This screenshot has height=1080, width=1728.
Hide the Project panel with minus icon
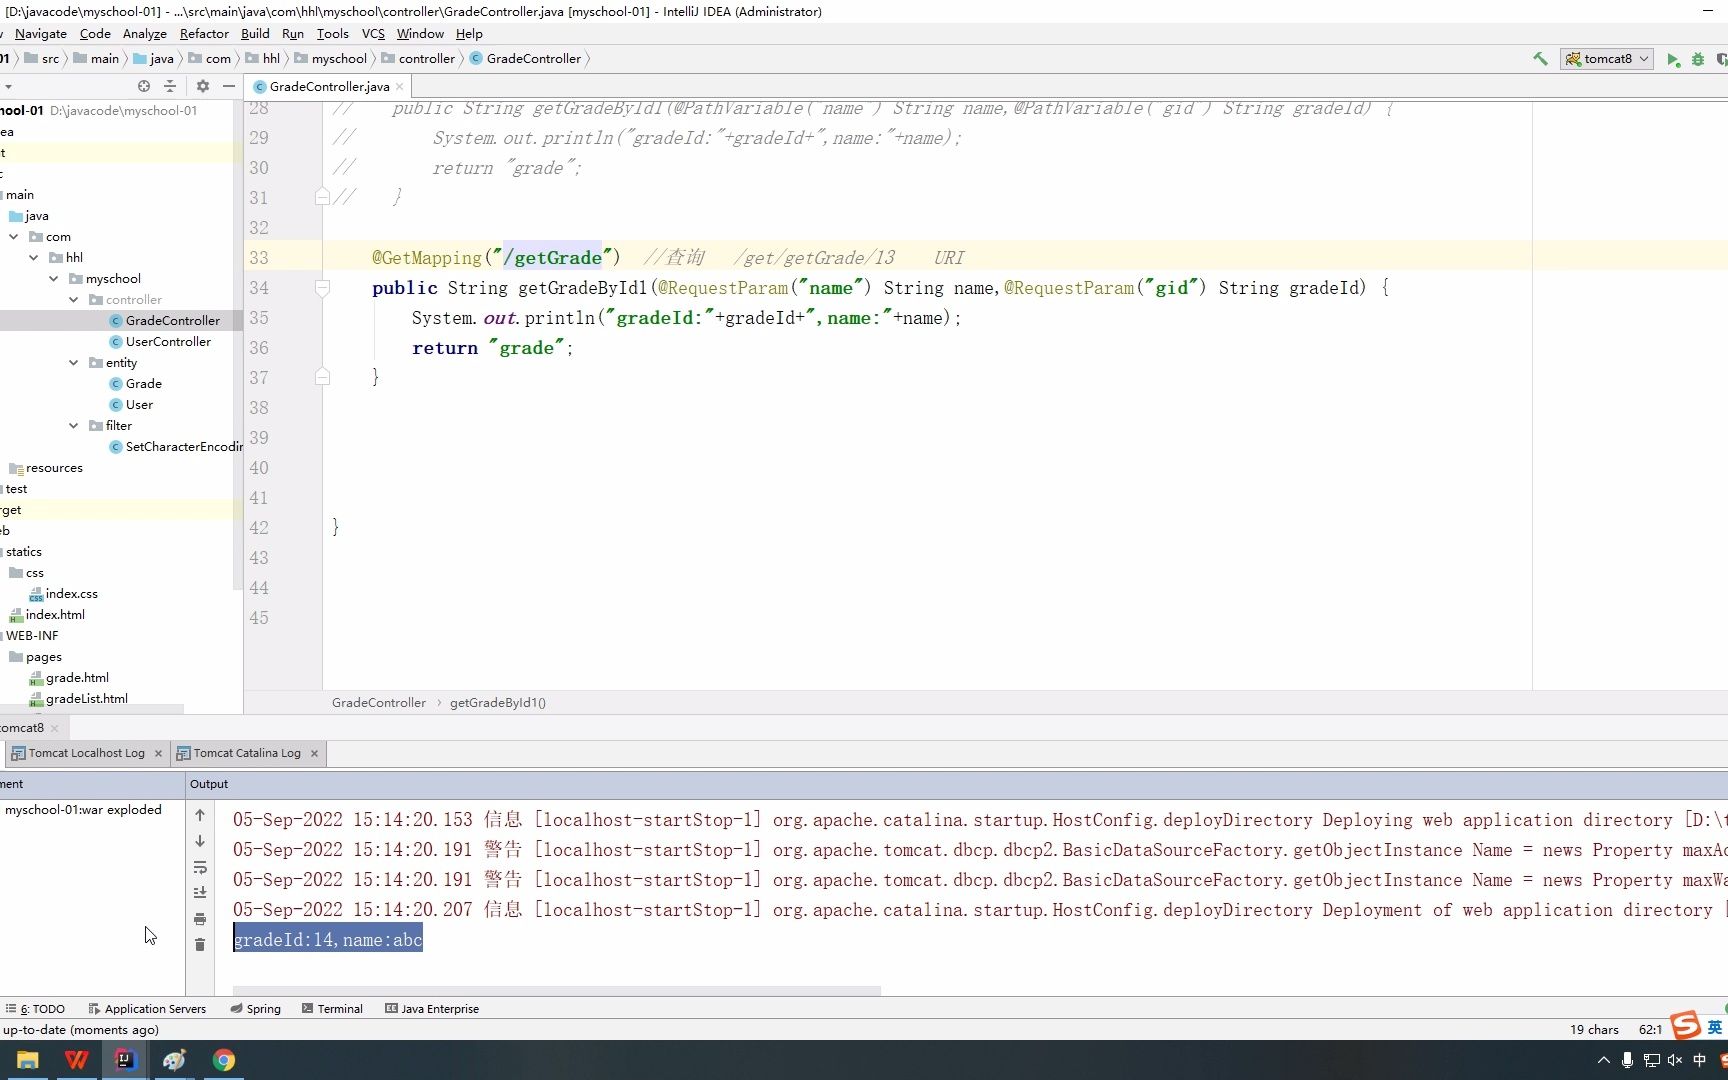[x=229, y=86]
